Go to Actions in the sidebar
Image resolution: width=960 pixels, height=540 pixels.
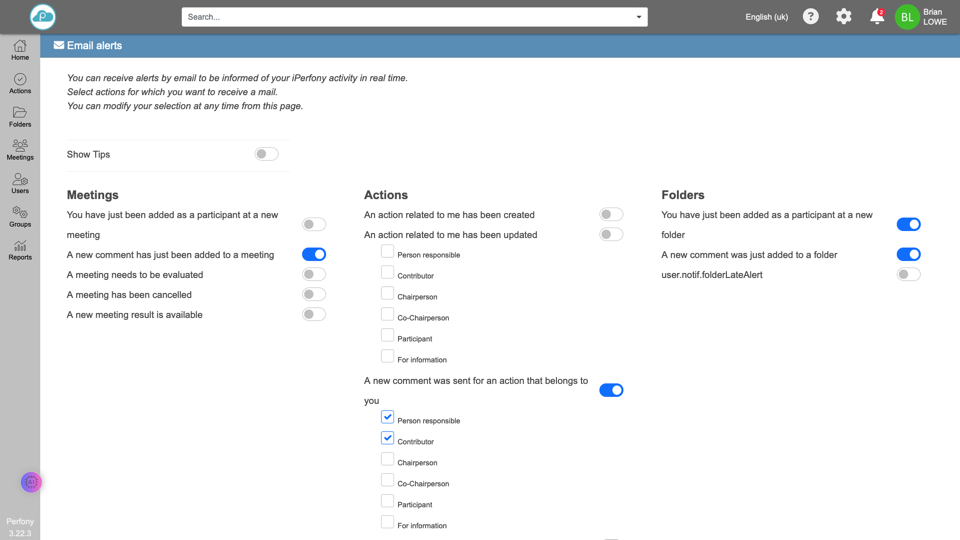tap(20, 83)
